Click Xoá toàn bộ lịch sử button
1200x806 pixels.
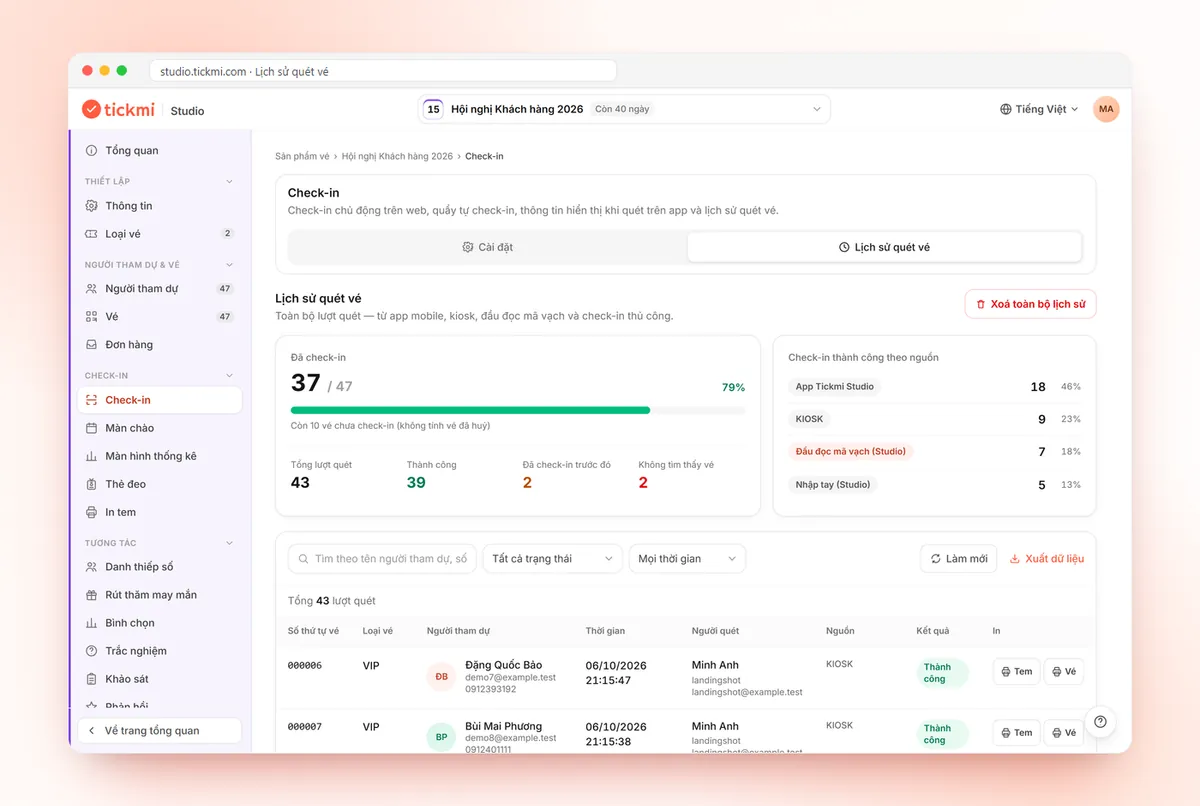click(x=1030, y=304)
